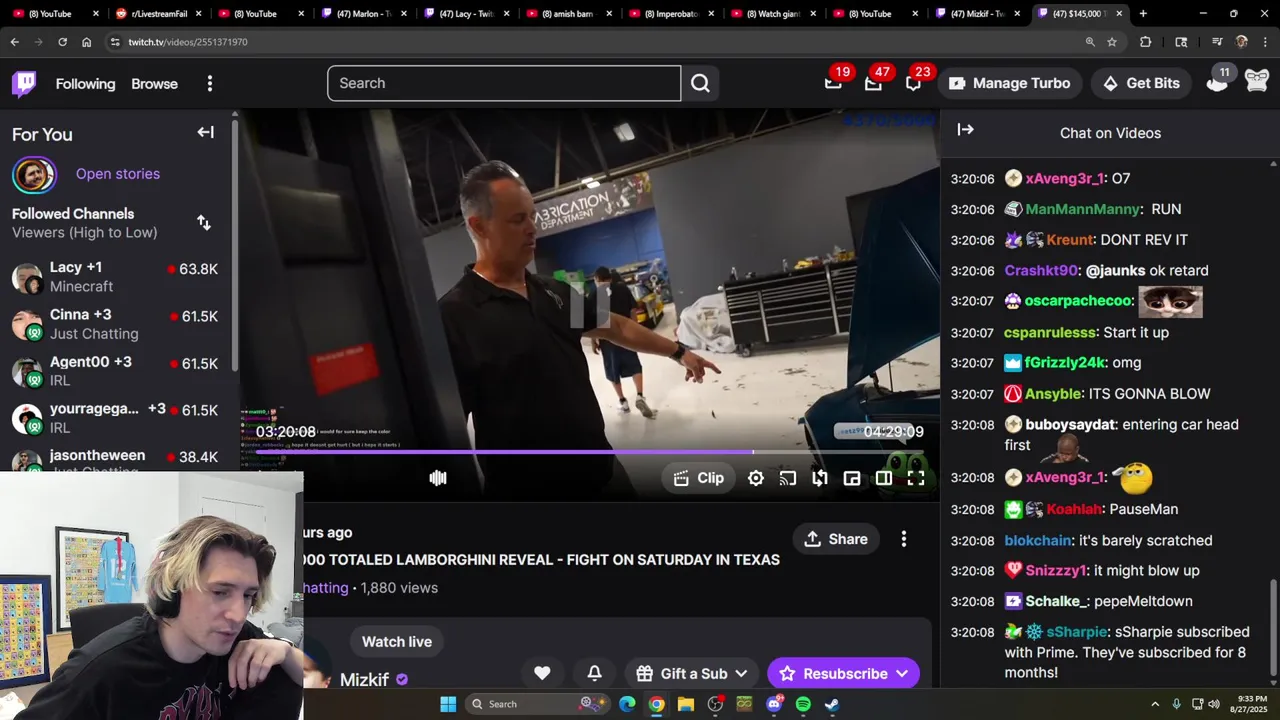Reload the page in Chrome

coord(62,42)
